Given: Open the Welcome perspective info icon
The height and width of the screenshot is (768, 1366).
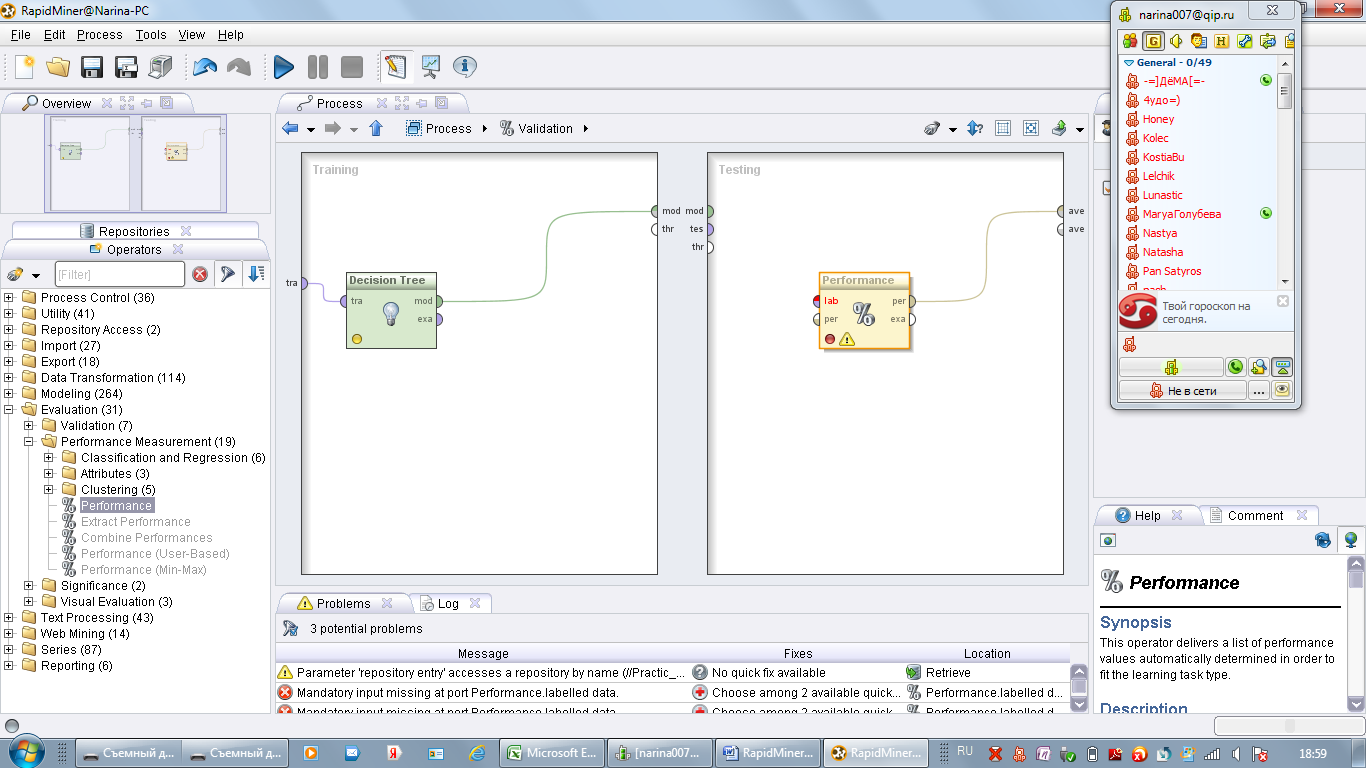Looking at the screenshot, I should 465,67.
